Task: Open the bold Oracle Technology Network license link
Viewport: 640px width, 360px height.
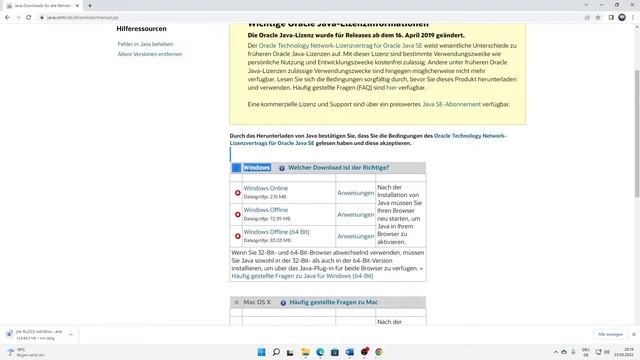Action: (368, 140)
